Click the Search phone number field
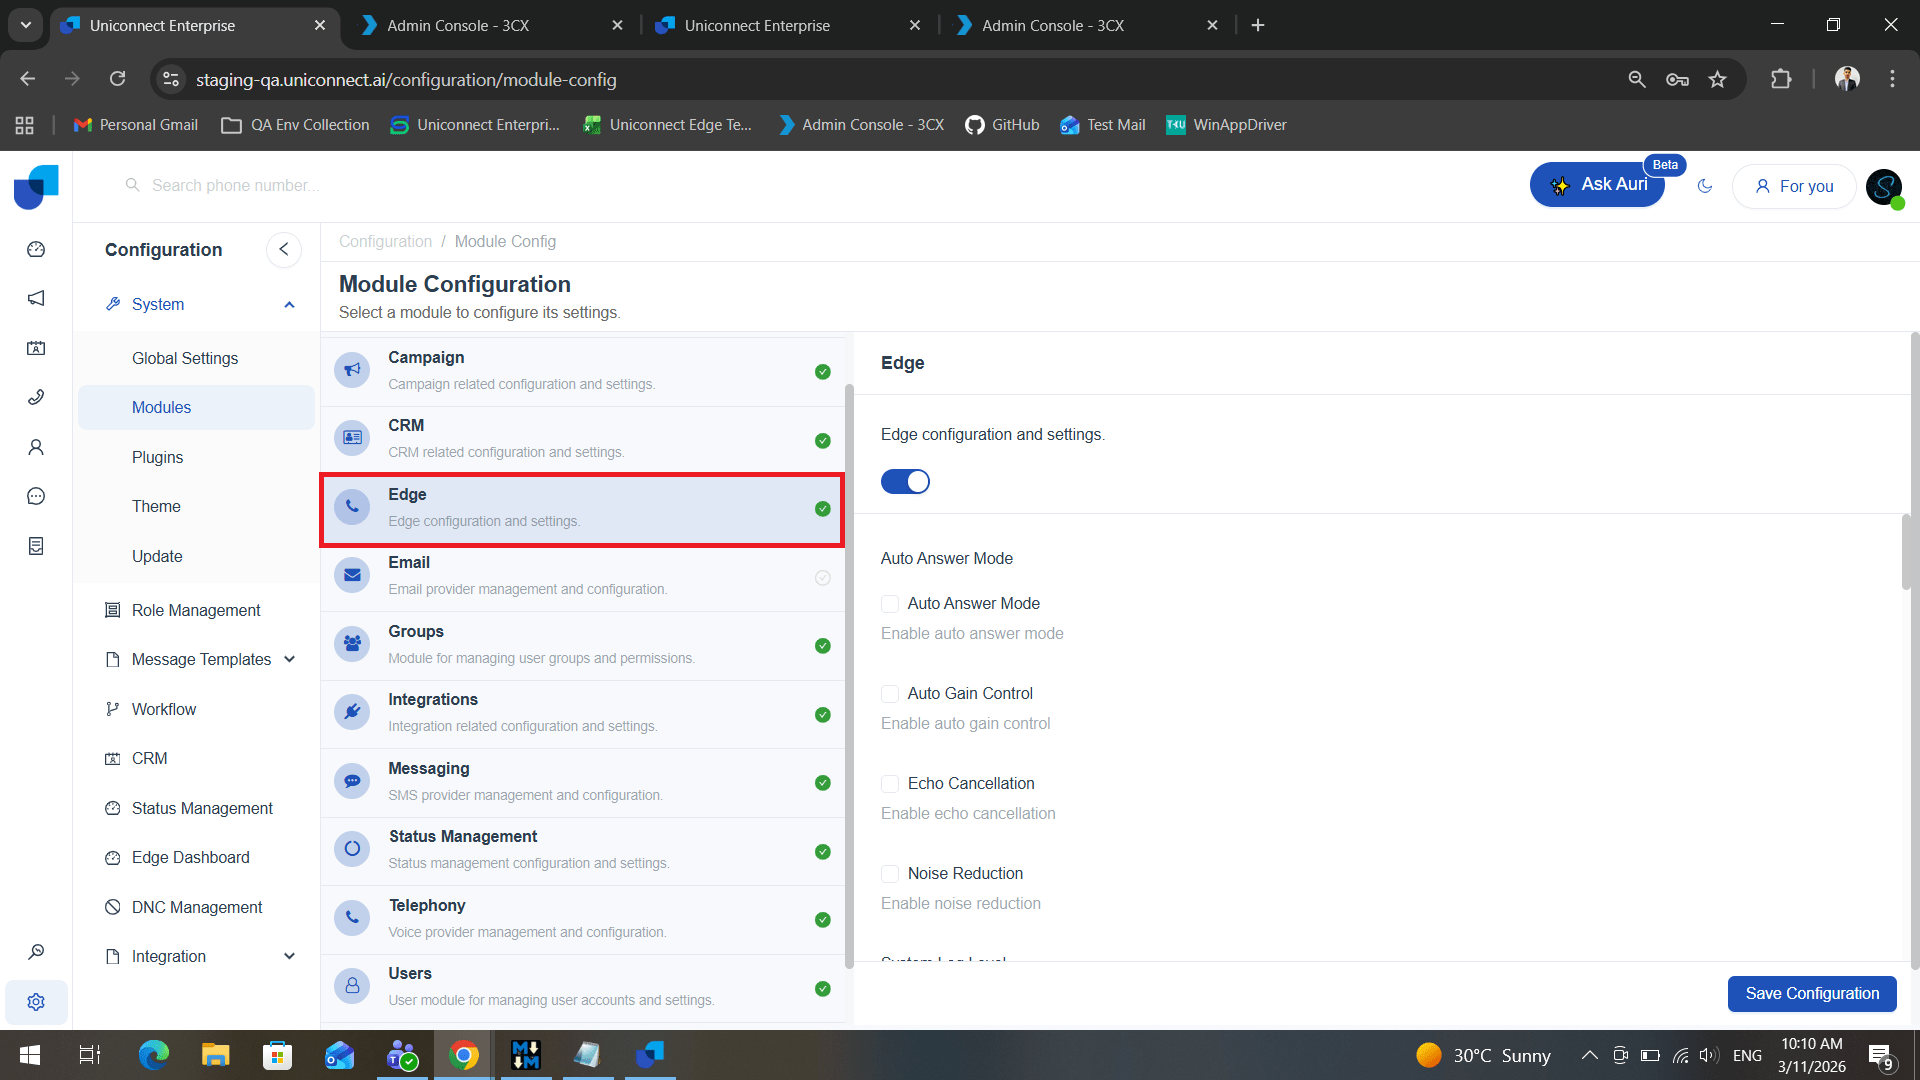Screen dimensions: 1920x1080 point(236,186)
